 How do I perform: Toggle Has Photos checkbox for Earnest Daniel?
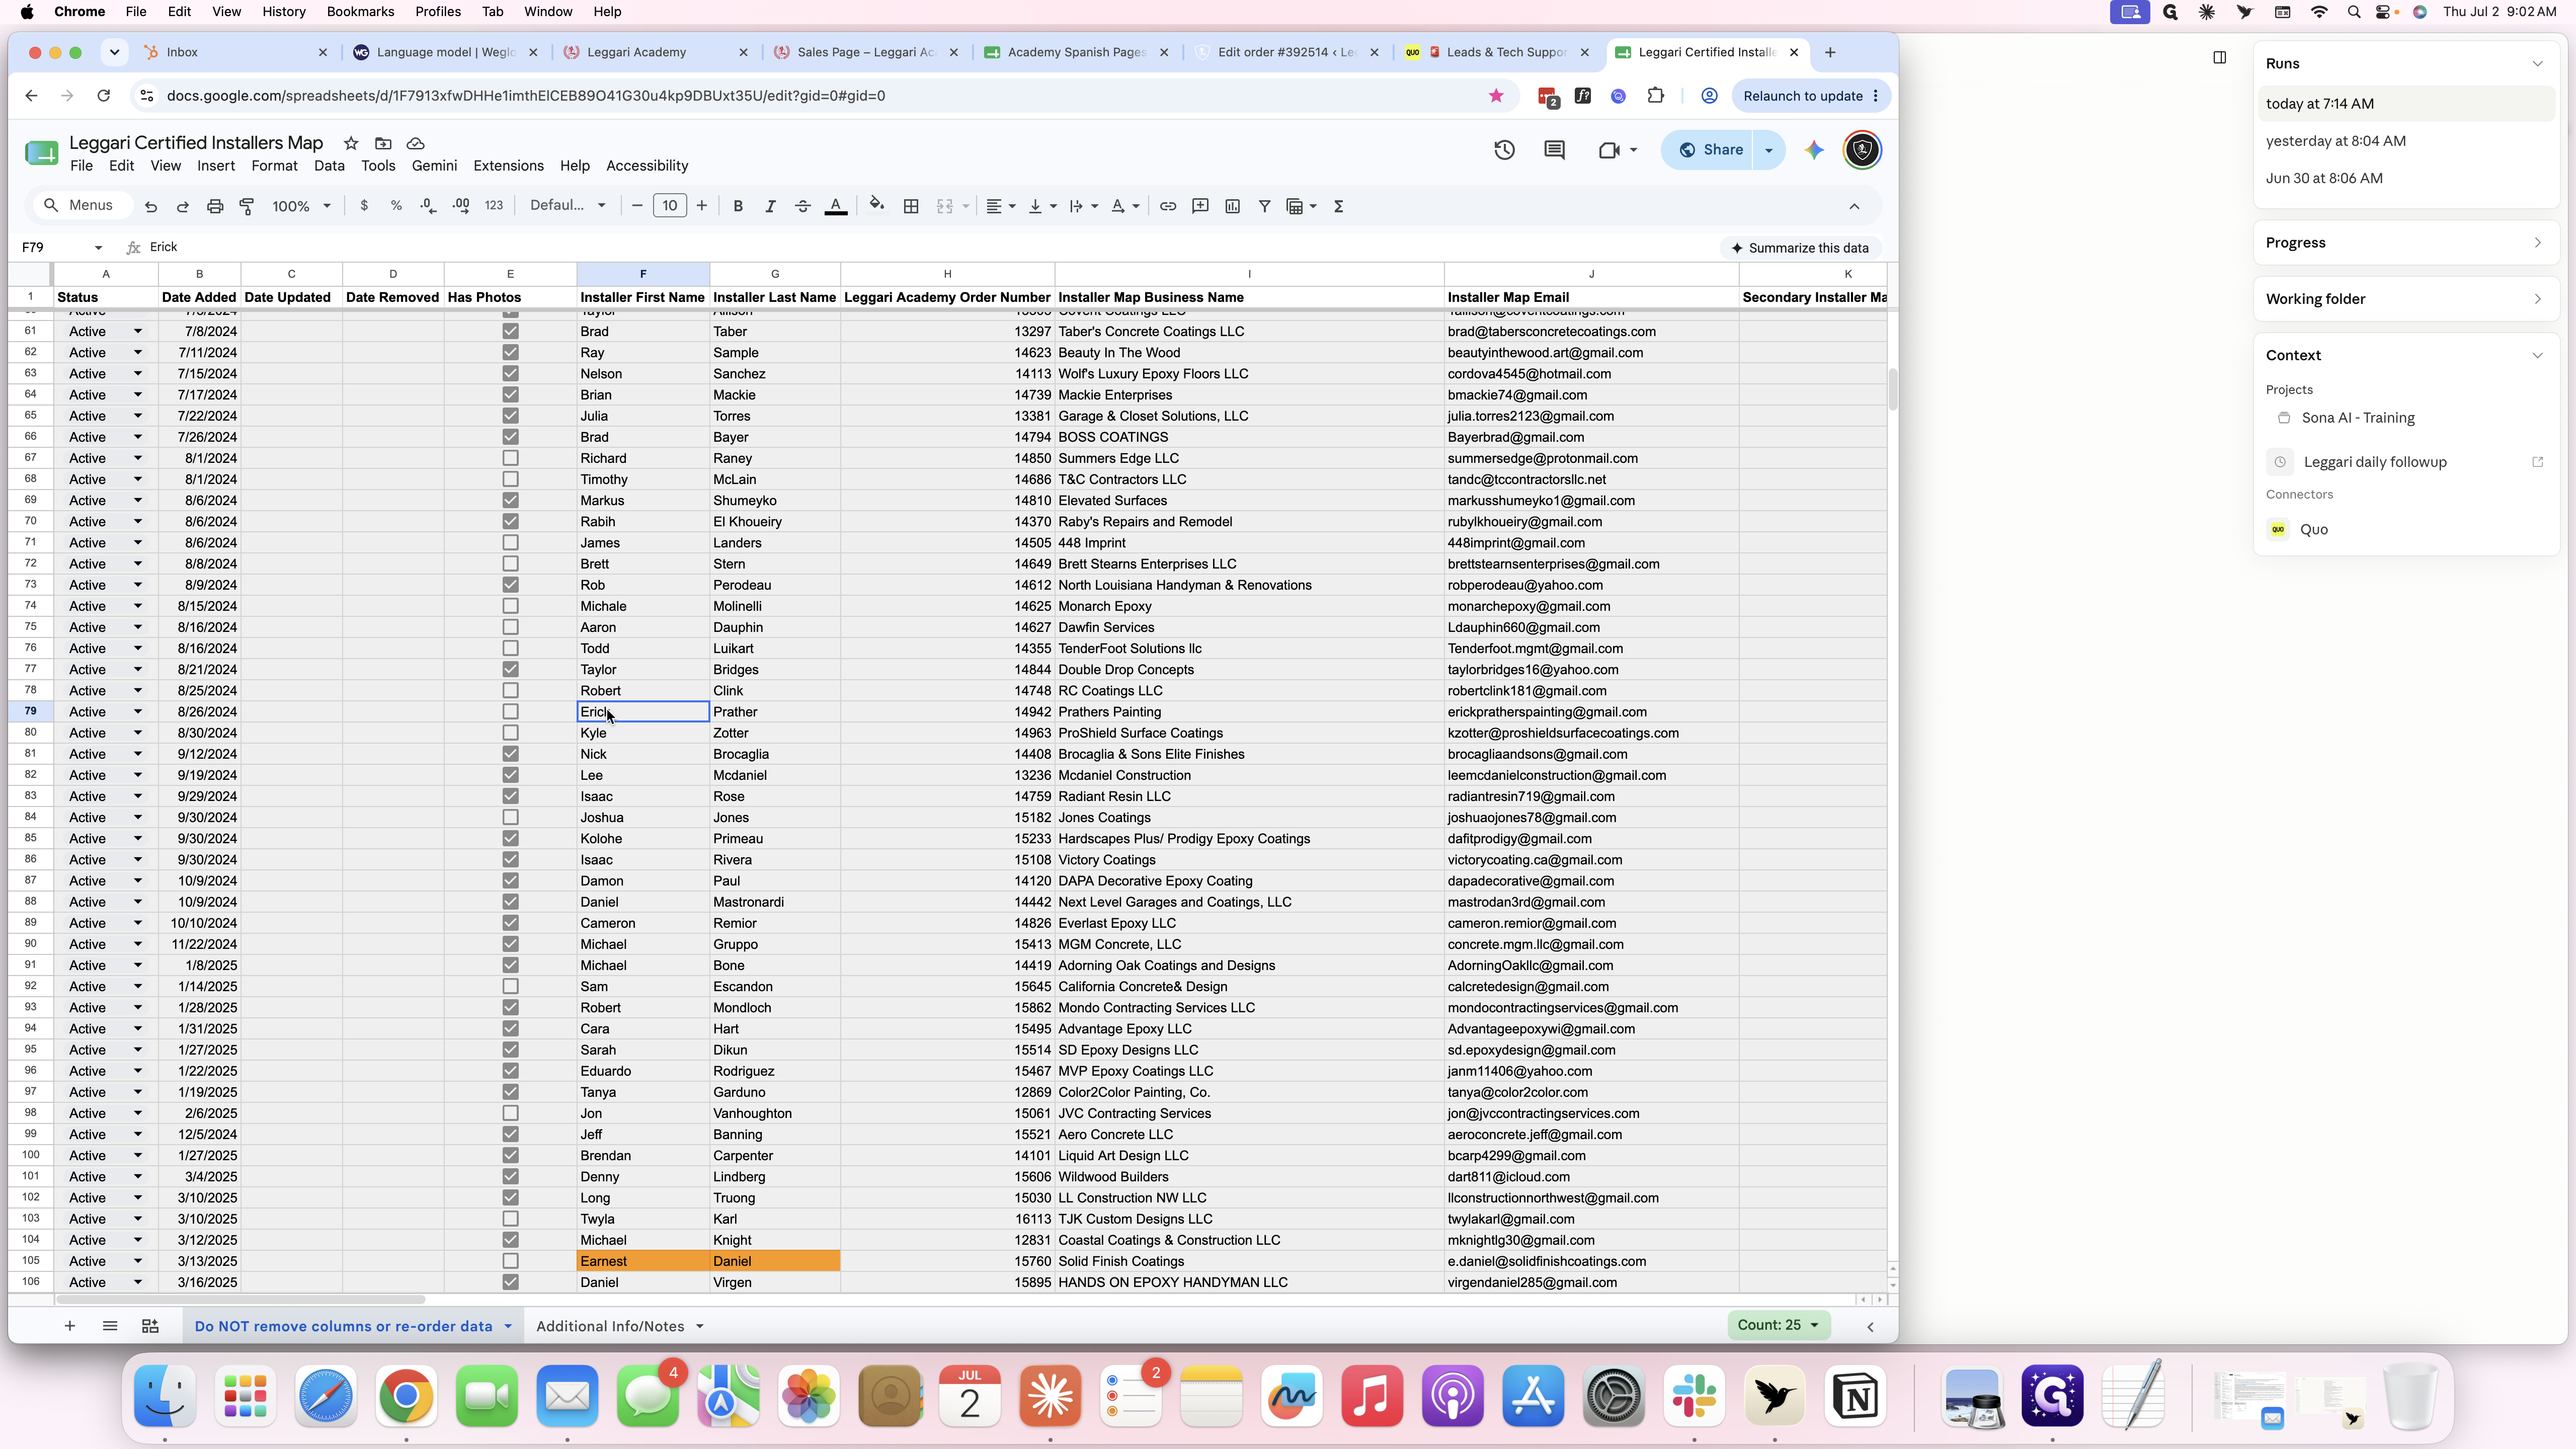pos(510,1261)
